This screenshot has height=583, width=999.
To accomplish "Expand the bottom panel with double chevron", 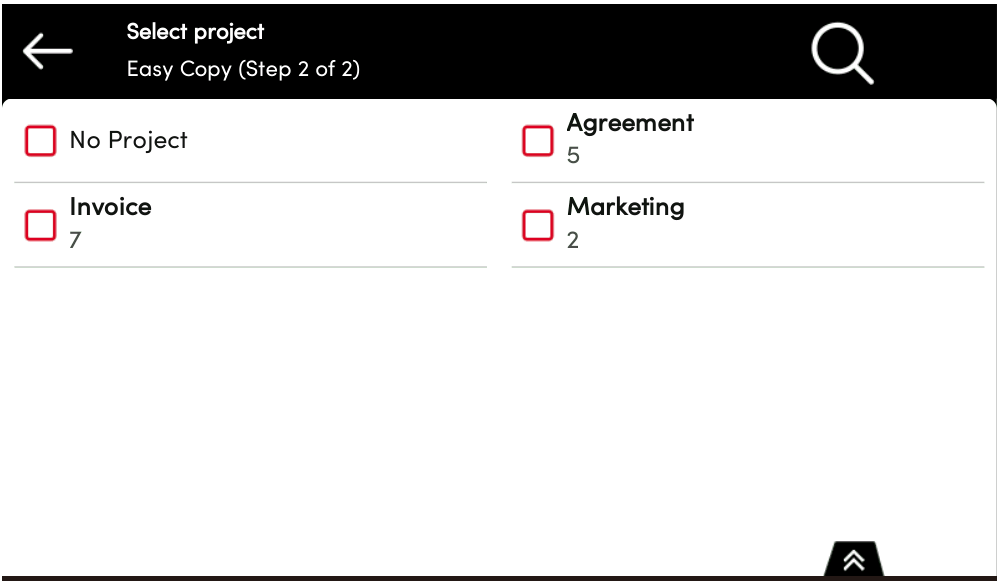I will 853,560.
